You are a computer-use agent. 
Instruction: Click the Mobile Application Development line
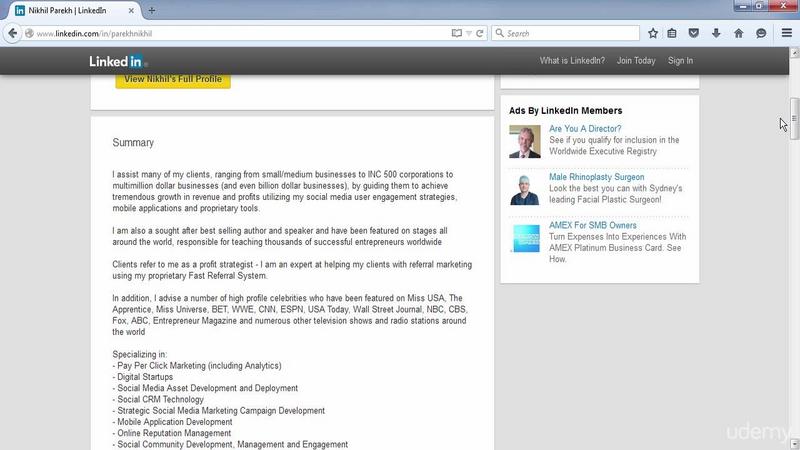(172, 421)
